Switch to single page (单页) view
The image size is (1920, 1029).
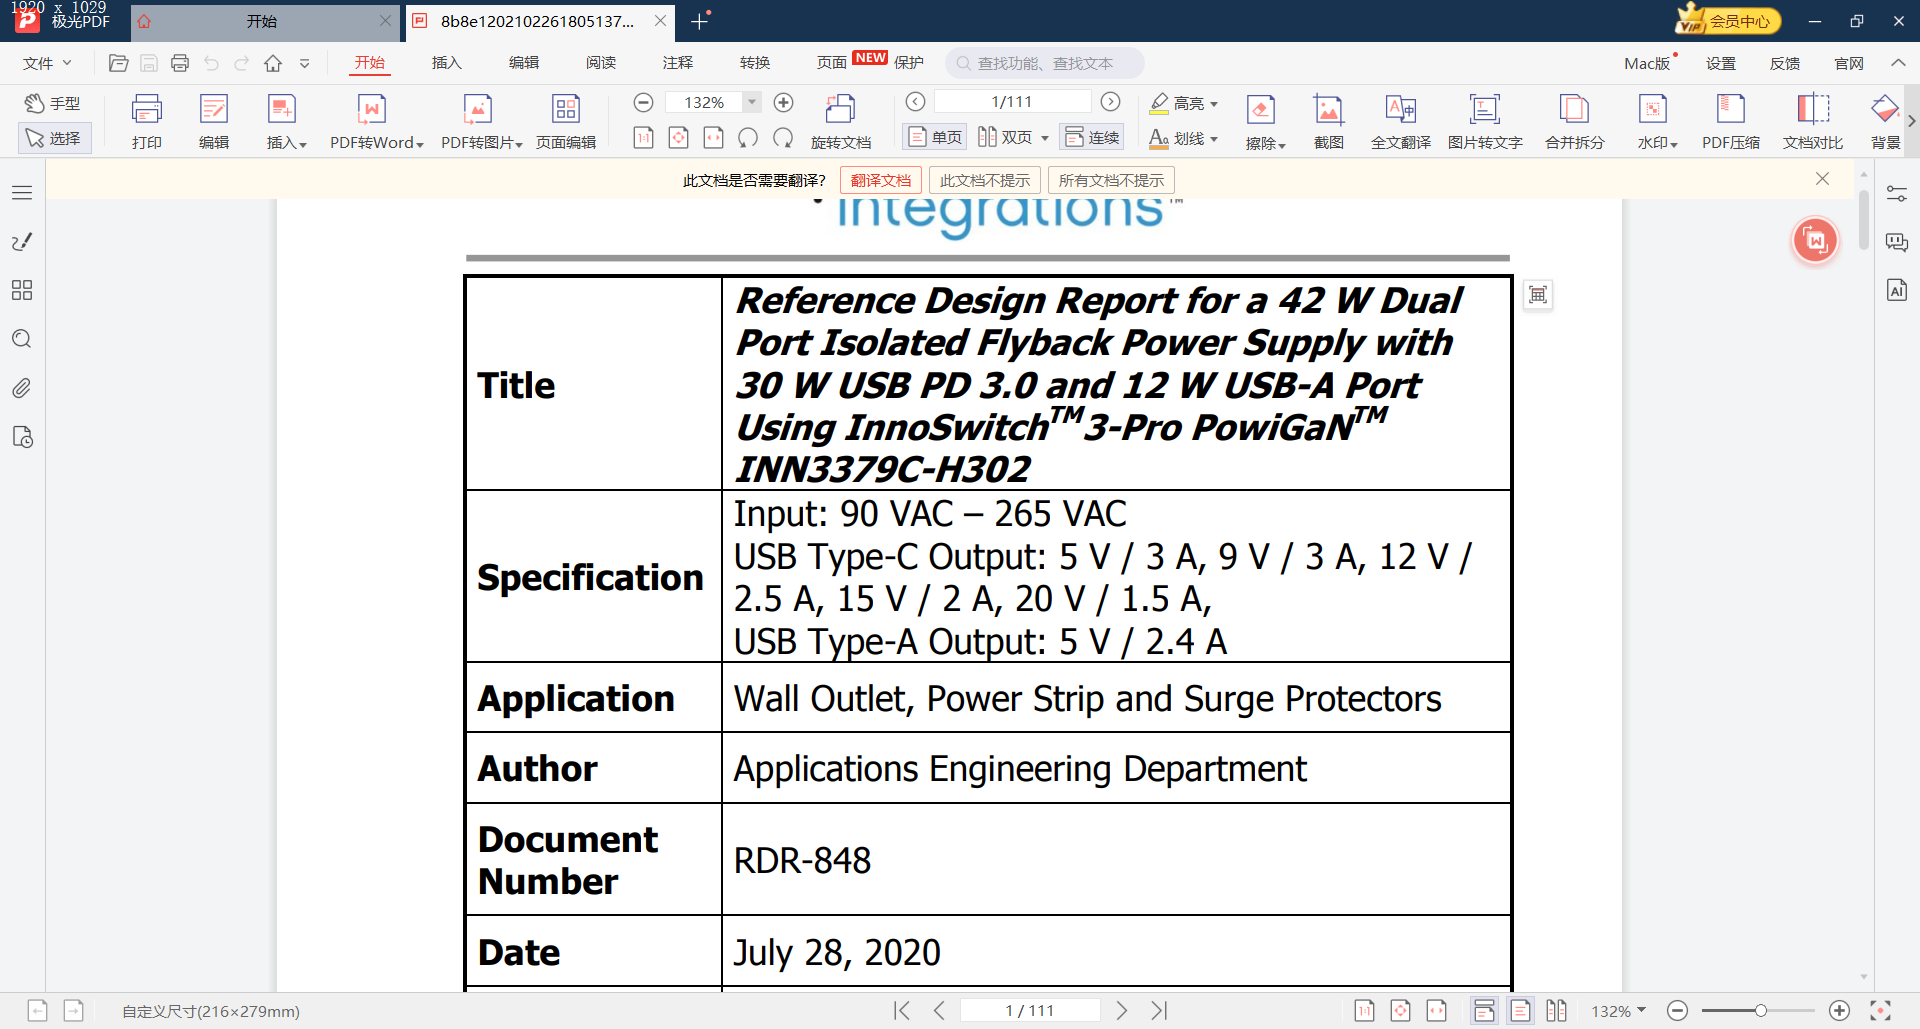tap(934, 137)
